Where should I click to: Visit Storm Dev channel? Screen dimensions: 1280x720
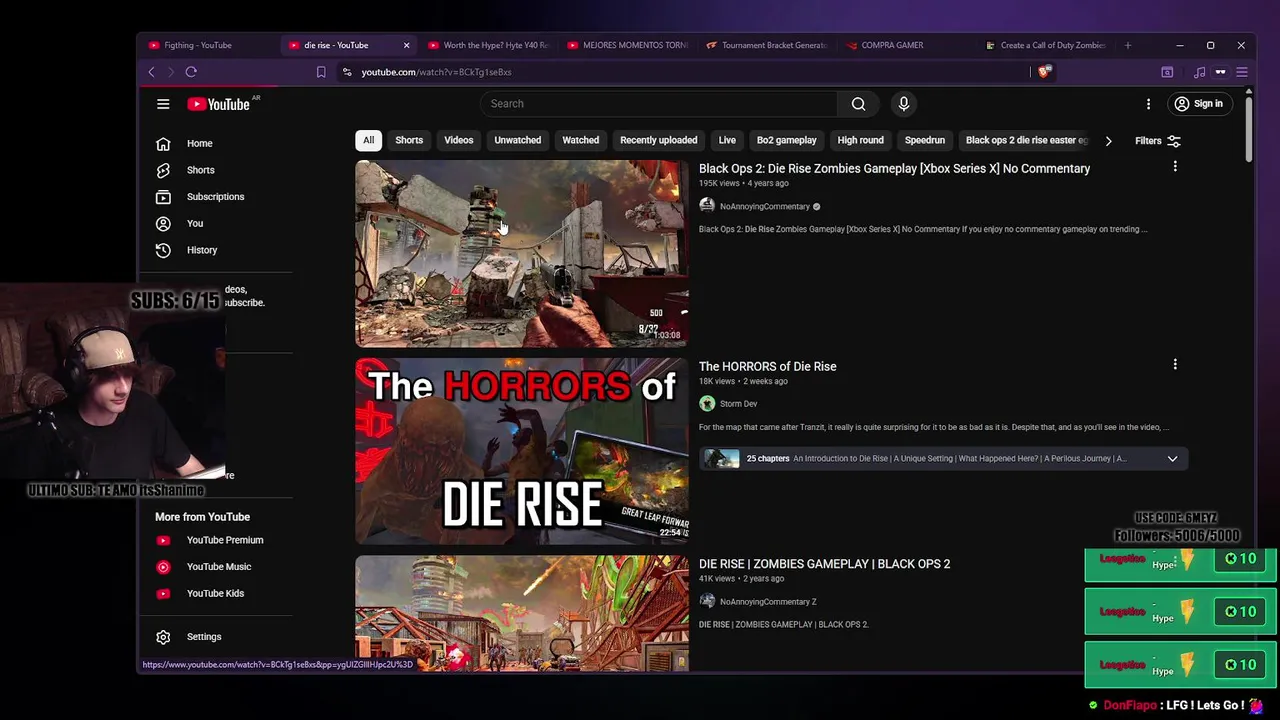pyautogui.click(x=738, y=404)
